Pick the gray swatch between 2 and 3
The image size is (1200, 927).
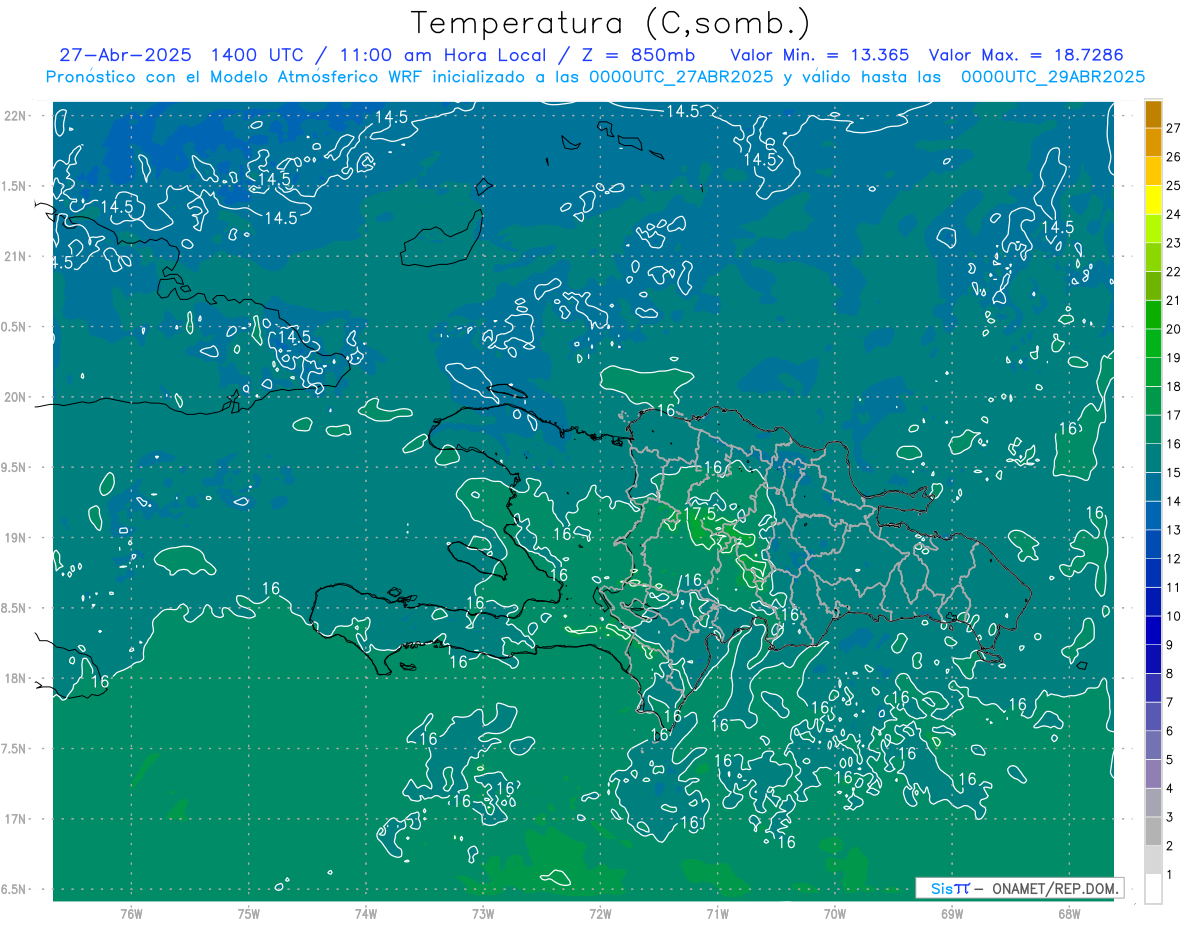tap(1153, 832)
